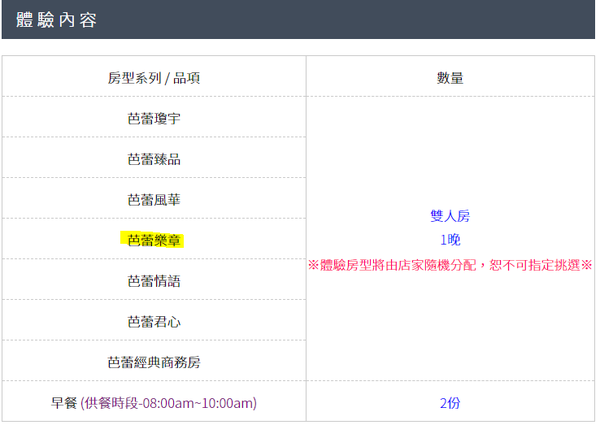Screen dimensions: 600x425
Task: Click the blue 1晚 quantity text
Action: click(449, 240)
